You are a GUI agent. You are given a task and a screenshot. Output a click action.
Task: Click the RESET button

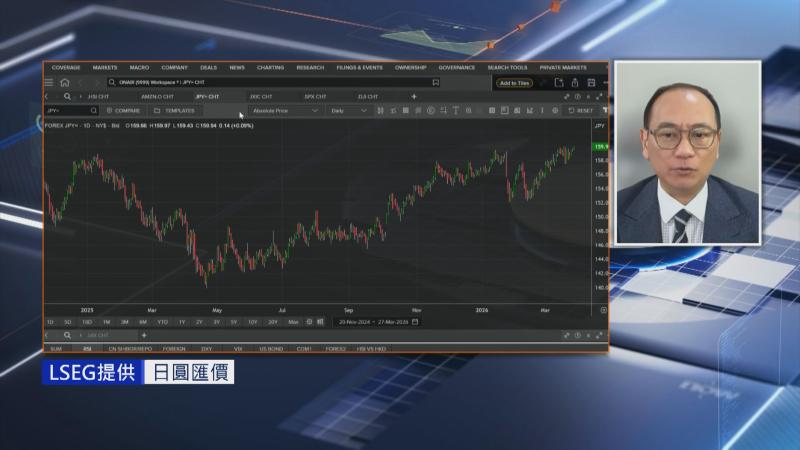tap(581, 110)
